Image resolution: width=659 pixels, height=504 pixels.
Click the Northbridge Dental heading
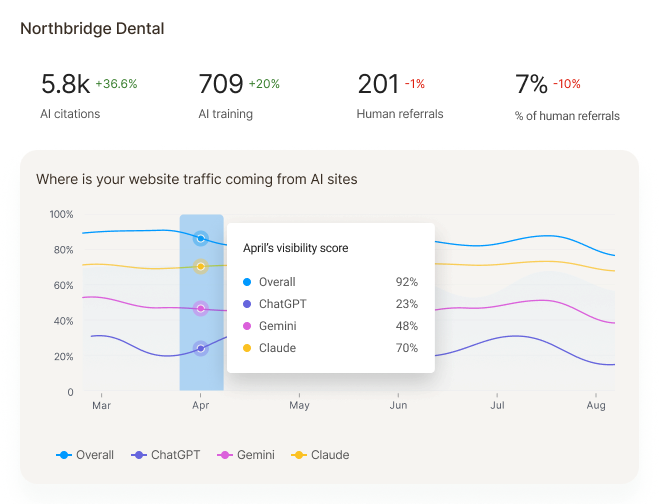pos(92,29)
